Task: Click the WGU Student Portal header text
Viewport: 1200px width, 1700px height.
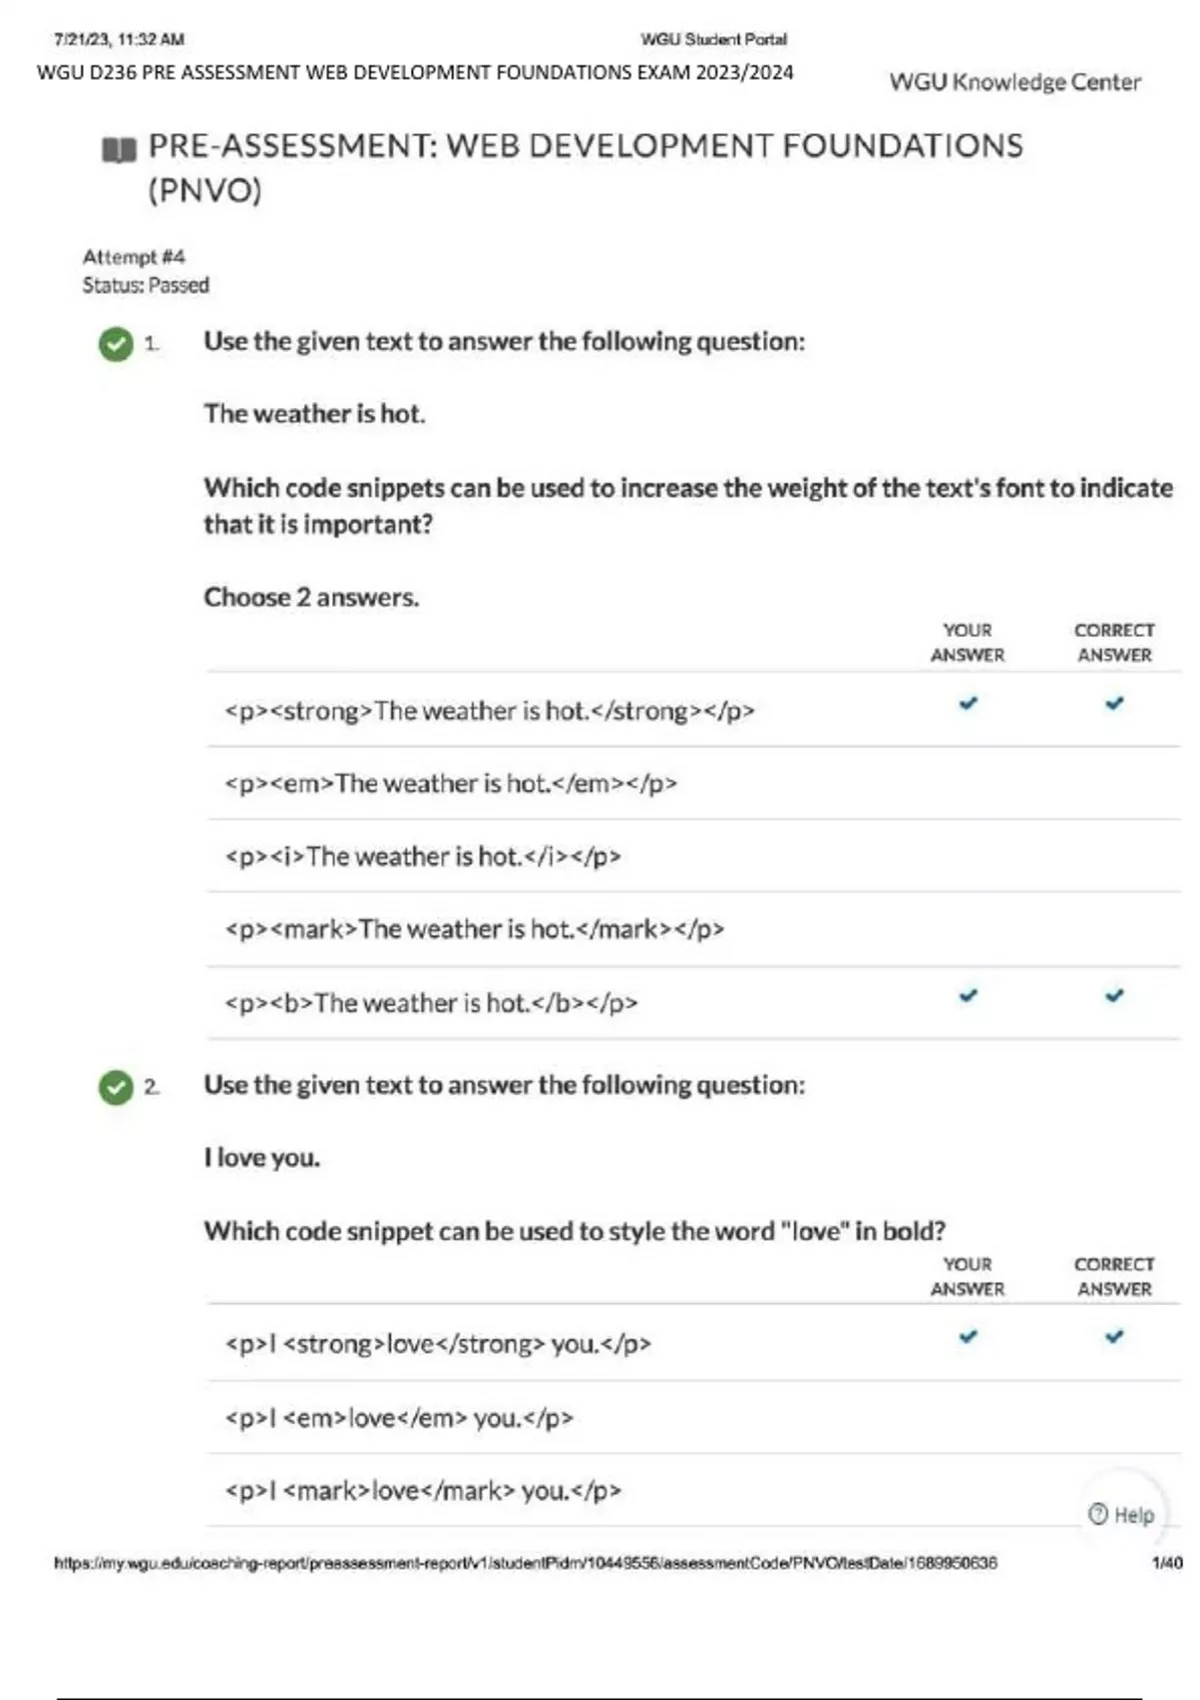Action: tap(713, 40)
